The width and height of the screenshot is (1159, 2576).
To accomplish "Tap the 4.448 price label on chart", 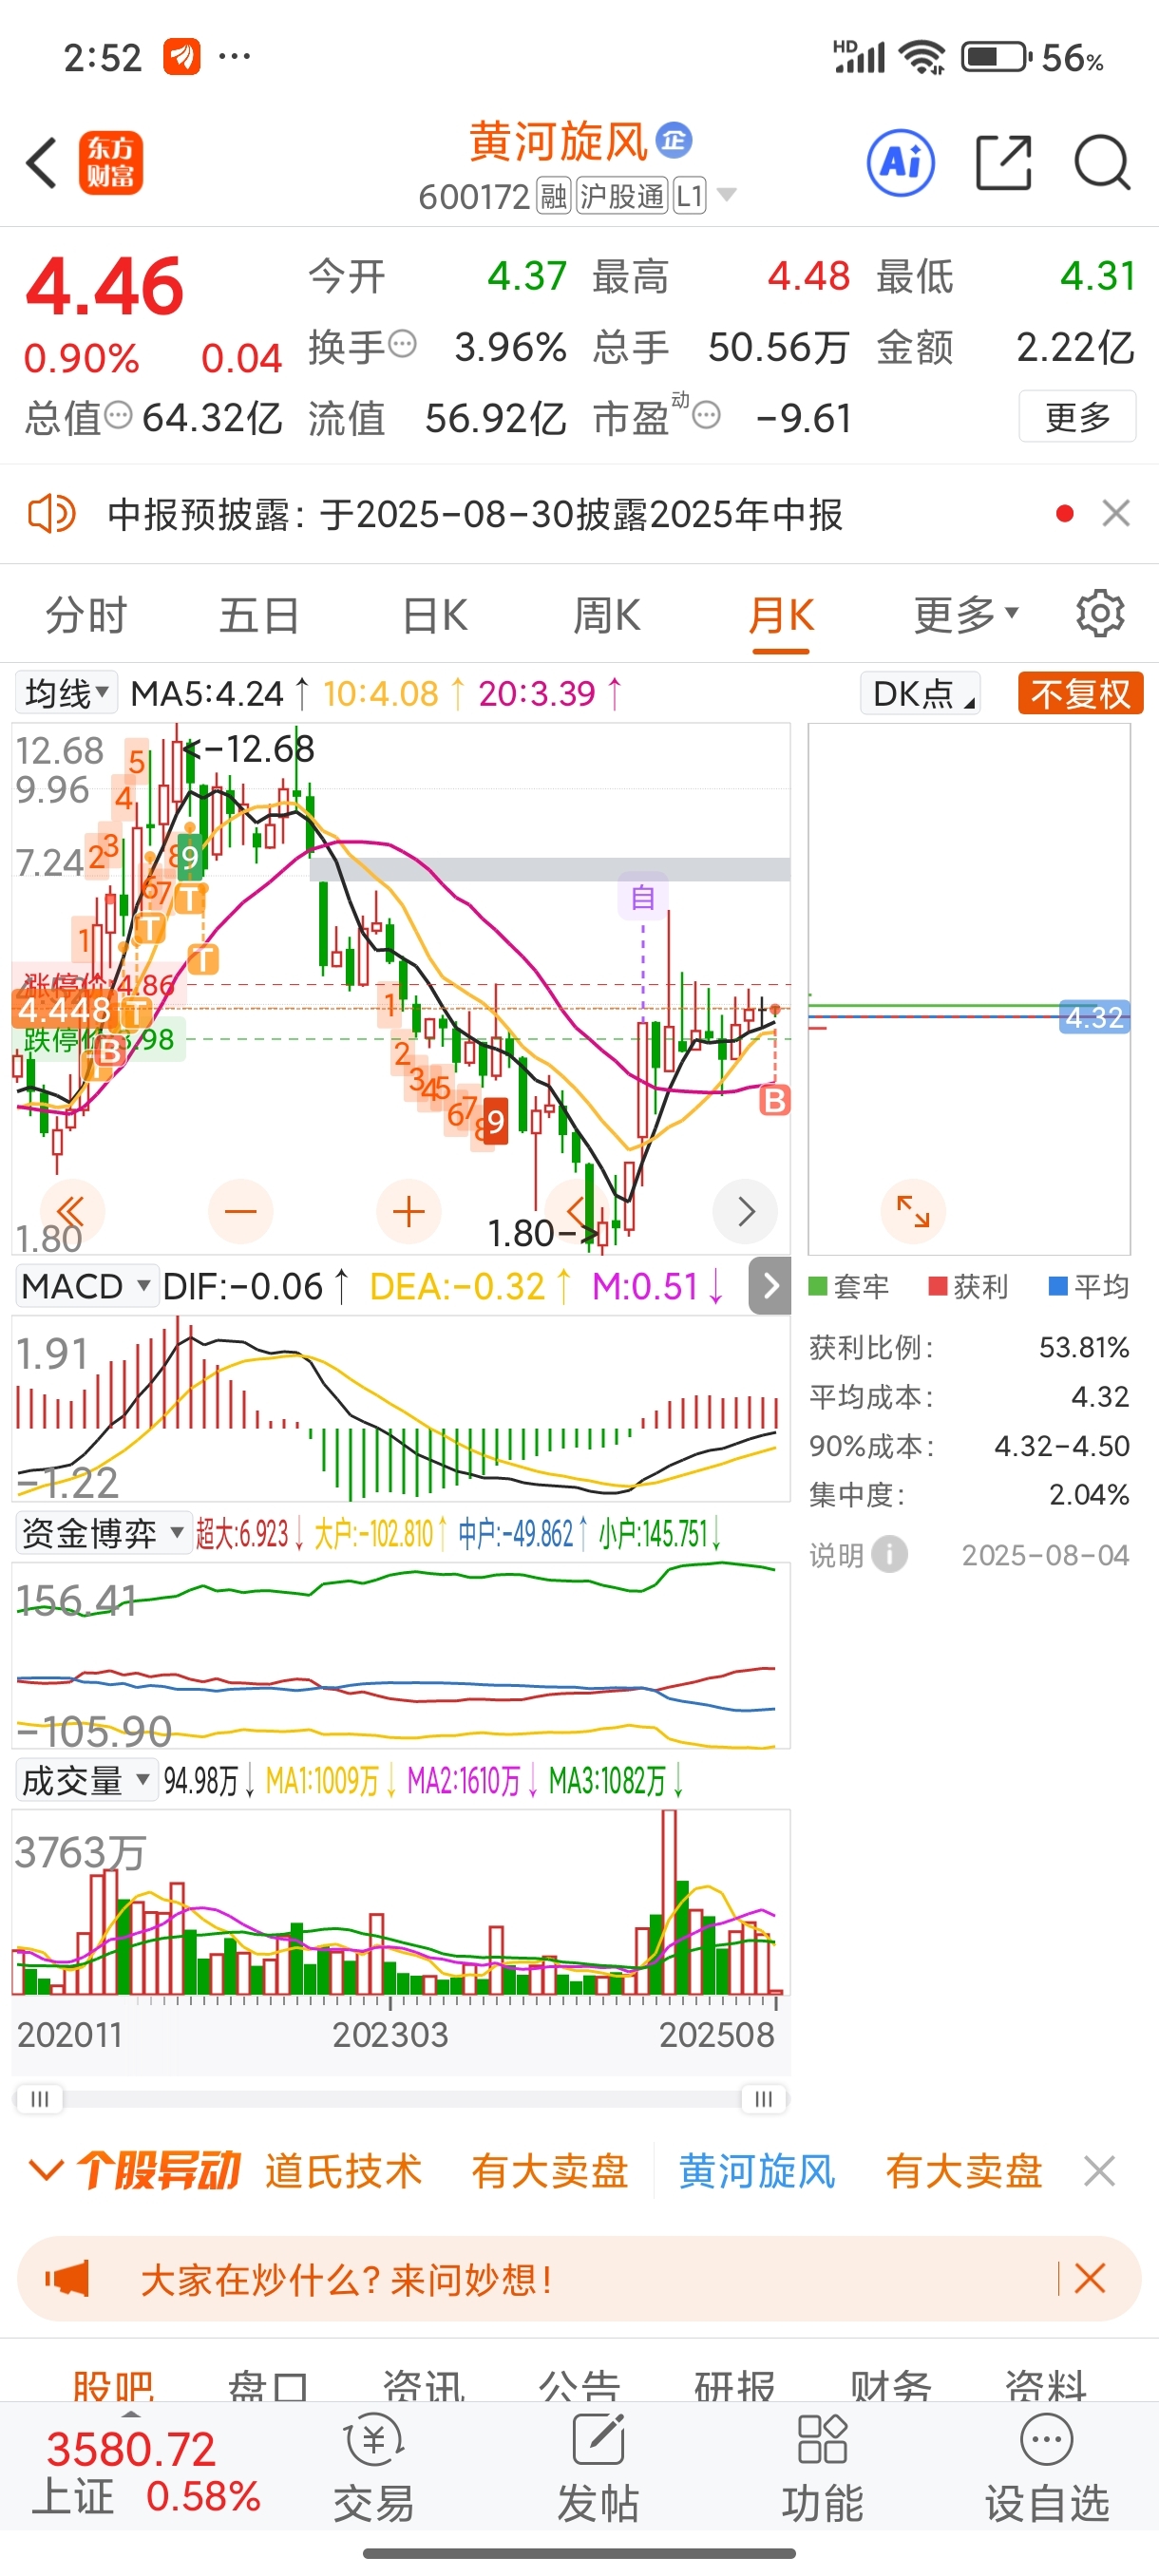I will 64,1009.
